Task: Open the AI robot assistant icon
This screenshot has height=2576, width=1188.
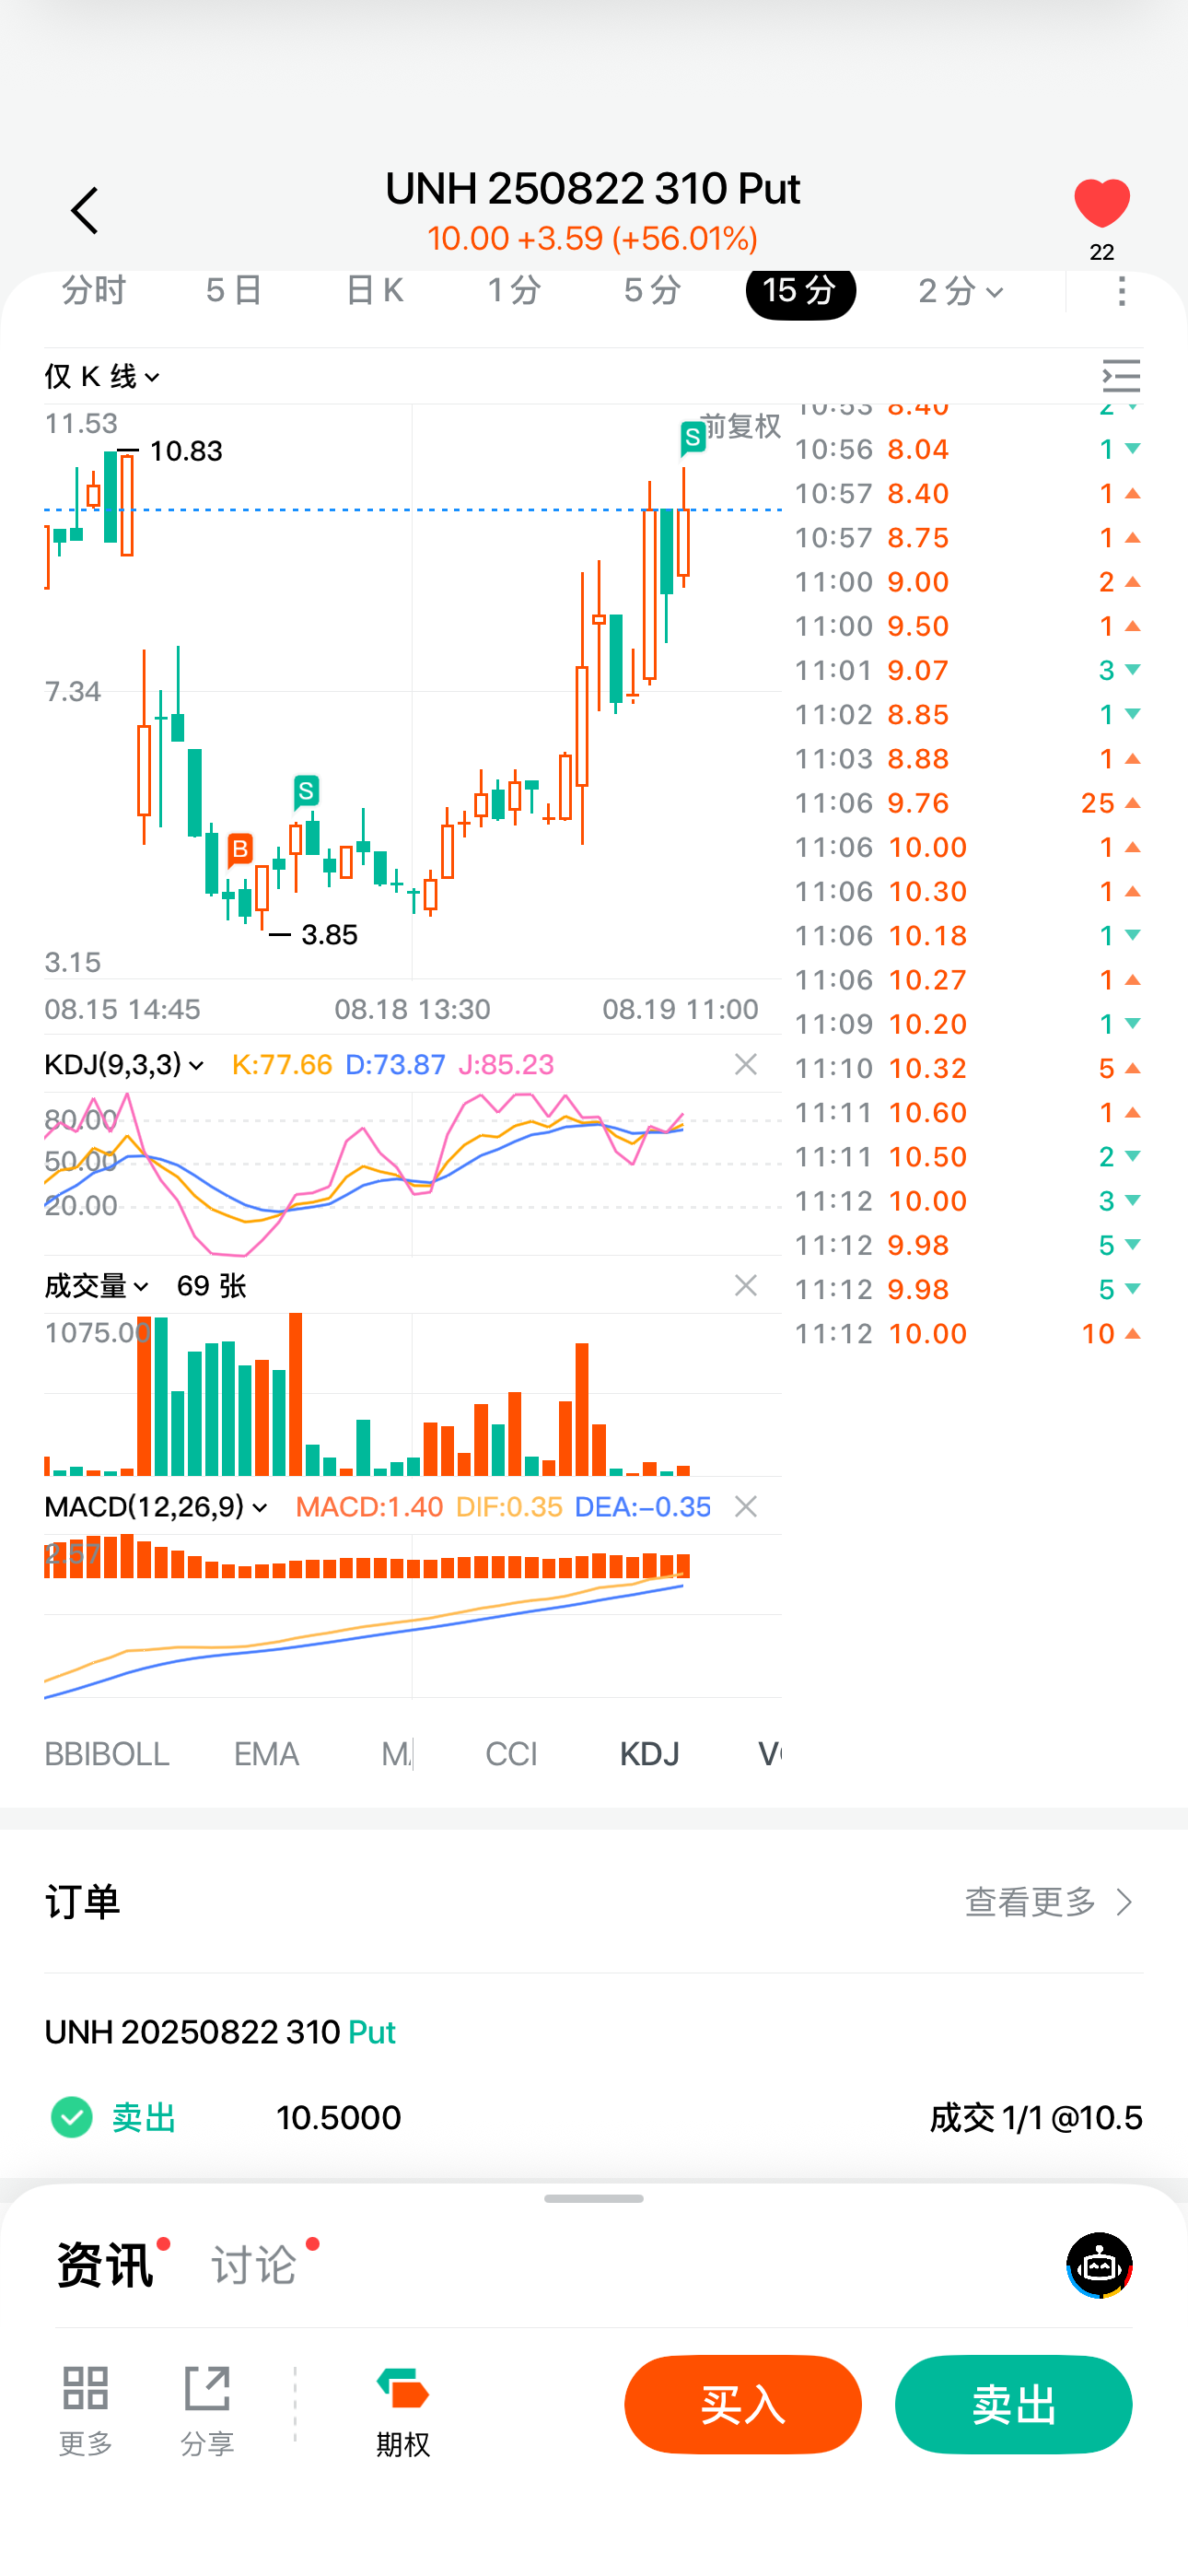Action: [1099, 2264]
